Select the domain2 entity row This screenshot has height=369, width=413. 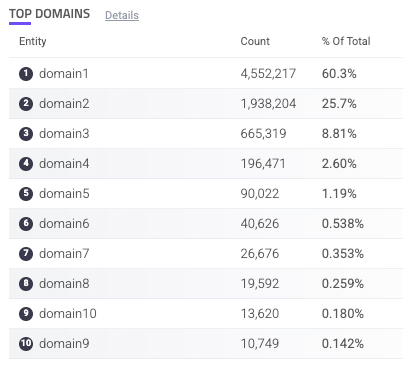tap(206, 104)
